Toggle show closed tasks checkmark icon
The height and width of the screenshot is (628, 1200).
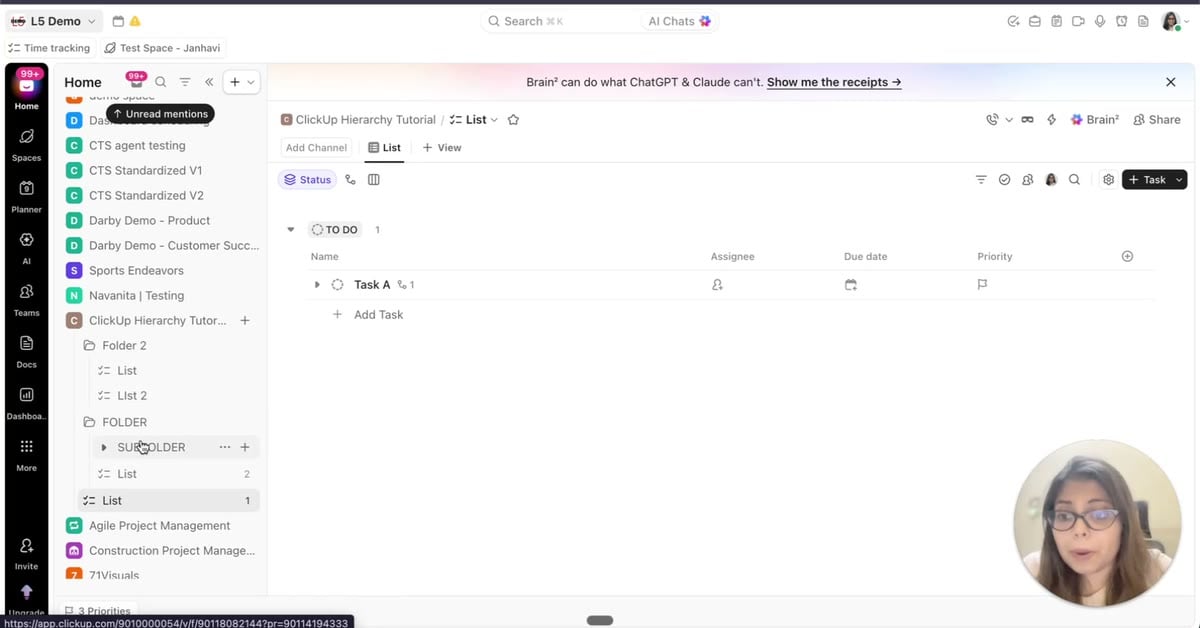(1004, 180)
